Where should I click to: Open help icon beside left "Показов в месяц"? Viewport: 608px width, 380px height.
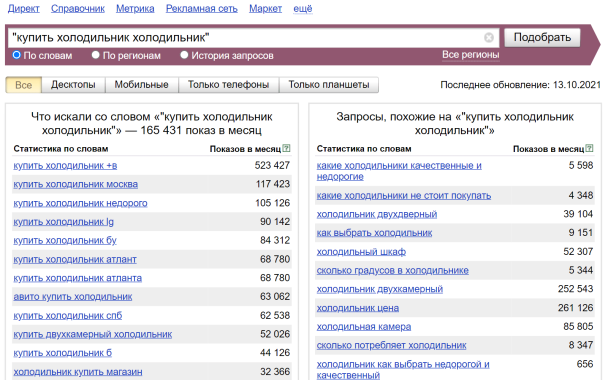pyautogui.click(x=287, y=148)
